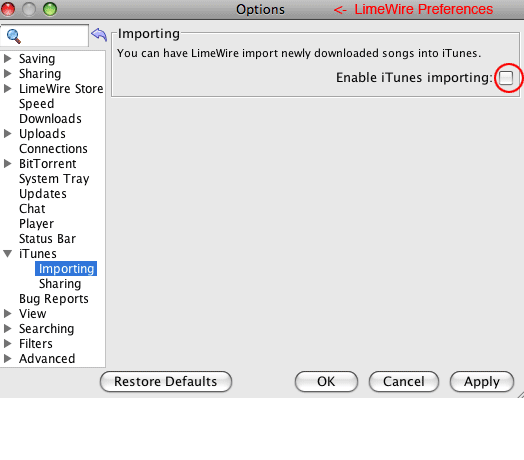Expand the BitTorrent disclosure triangle
524x460 pixels.
click(7, 163)
